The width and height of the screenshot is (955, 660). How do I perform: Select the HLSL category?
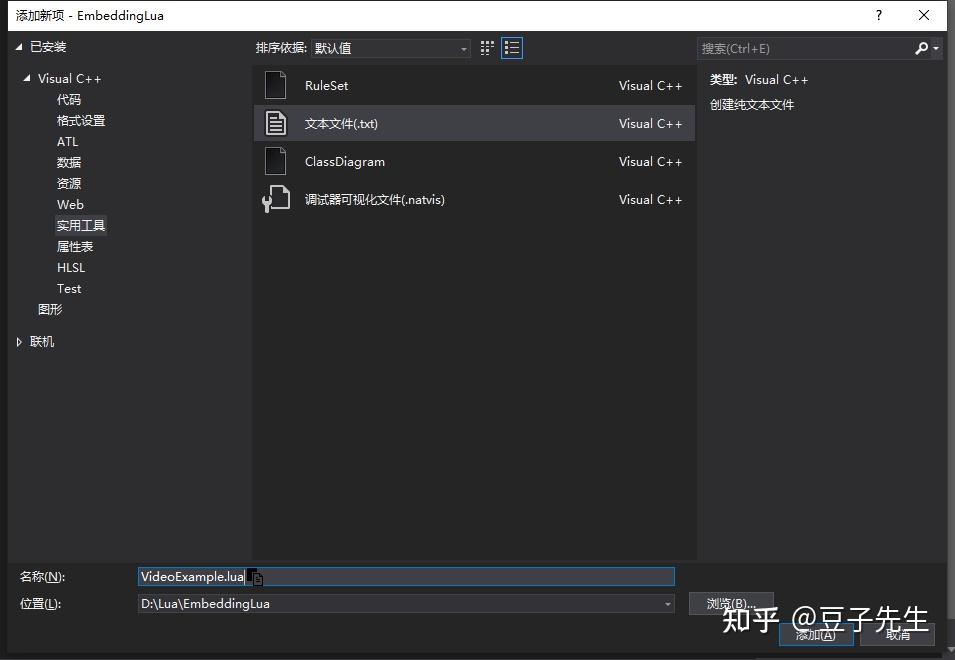(x=70, y=267)
